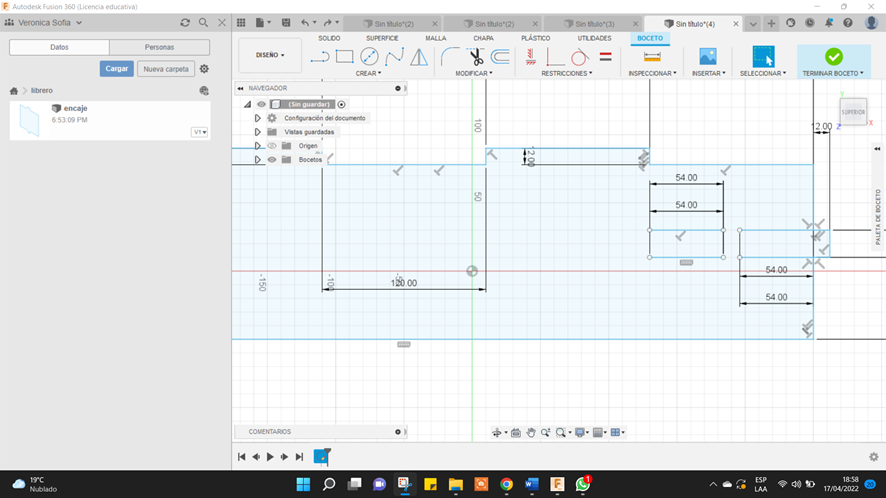The width and height of the screenshot is (886, 498).
Task: Select the Spline sketch tool
Action: pos(394,57)
